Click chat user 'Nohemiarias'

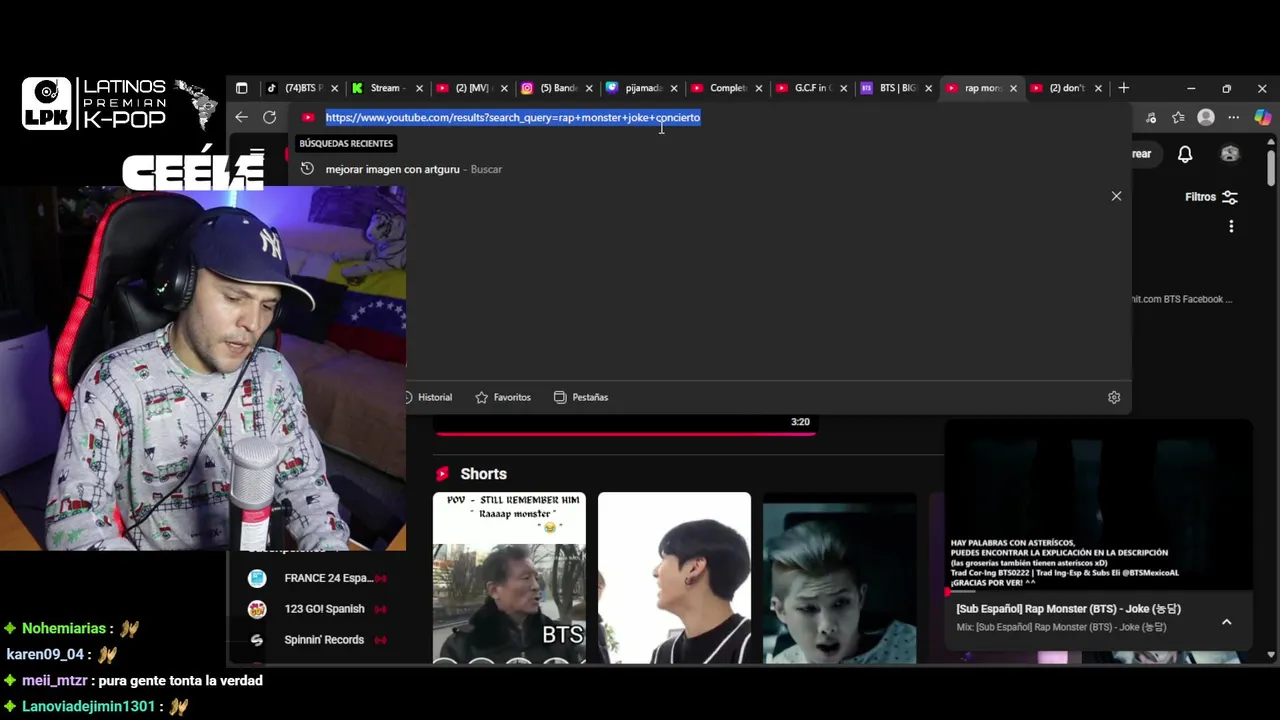pos(64,629)
